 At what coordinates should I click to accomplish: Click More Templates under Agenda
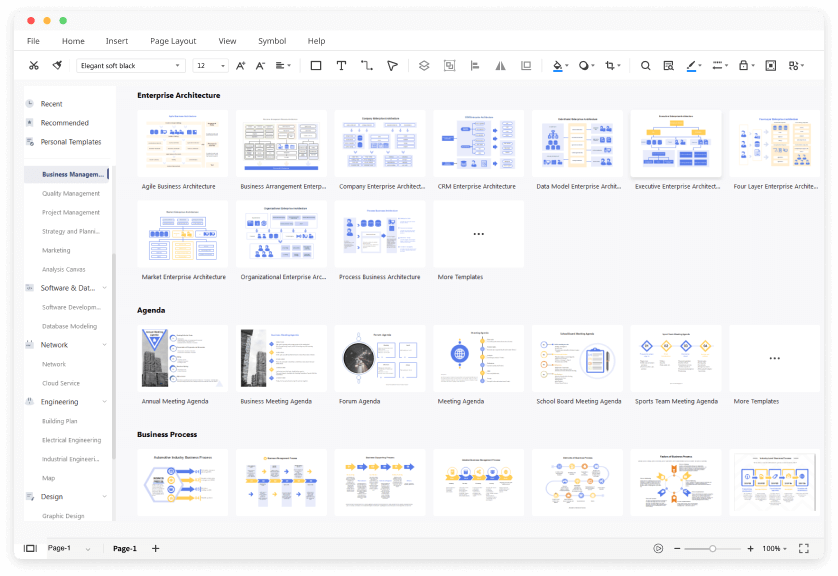(773, 358)
